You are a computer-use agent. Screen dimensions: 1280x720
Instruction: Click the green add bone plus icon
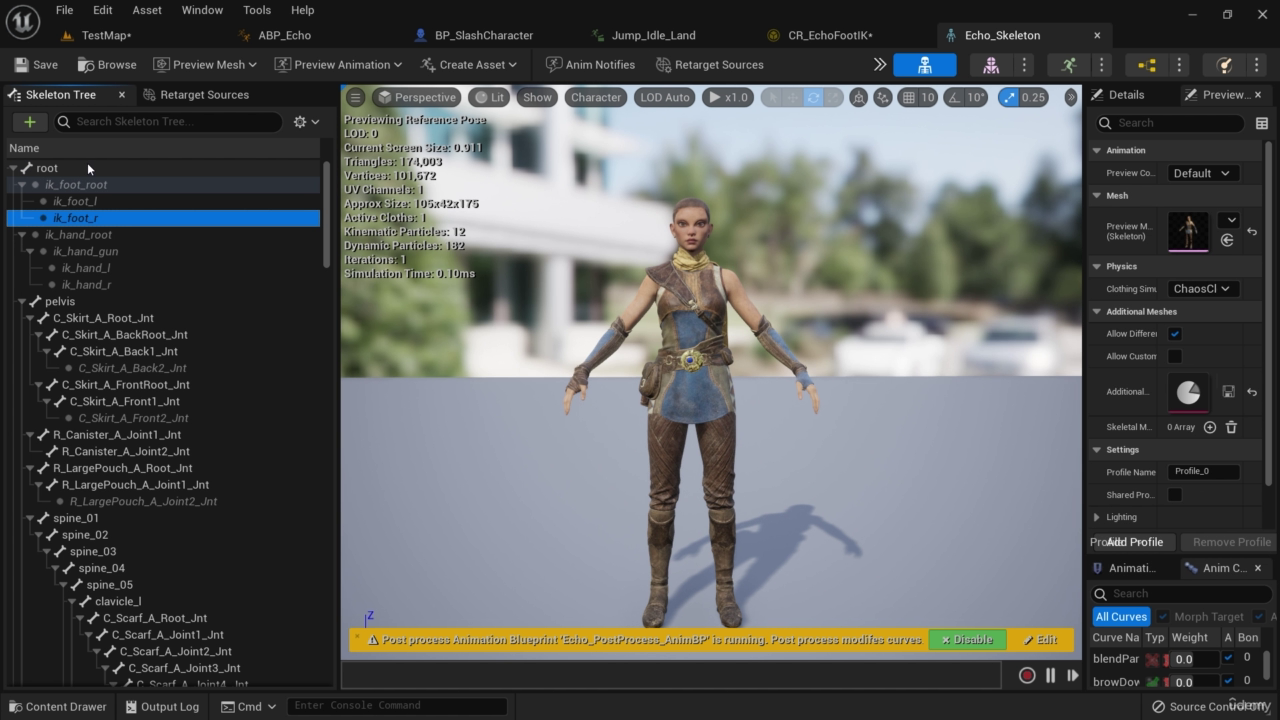(30, 122)
